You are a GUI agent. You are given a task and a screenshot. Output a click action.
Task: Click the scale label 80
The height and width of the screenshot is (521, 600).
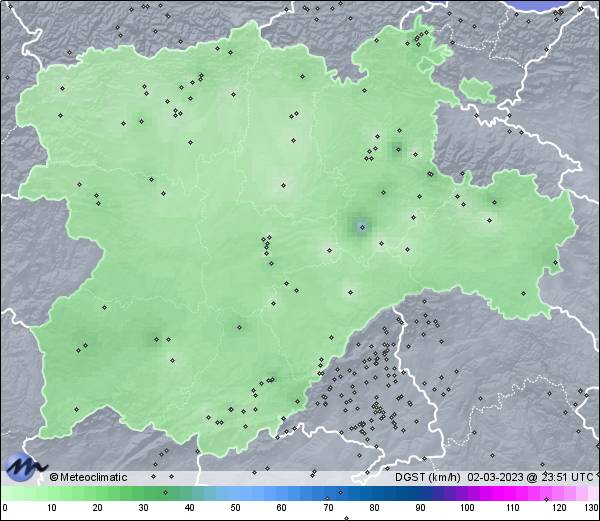click(x=374, y=508)
